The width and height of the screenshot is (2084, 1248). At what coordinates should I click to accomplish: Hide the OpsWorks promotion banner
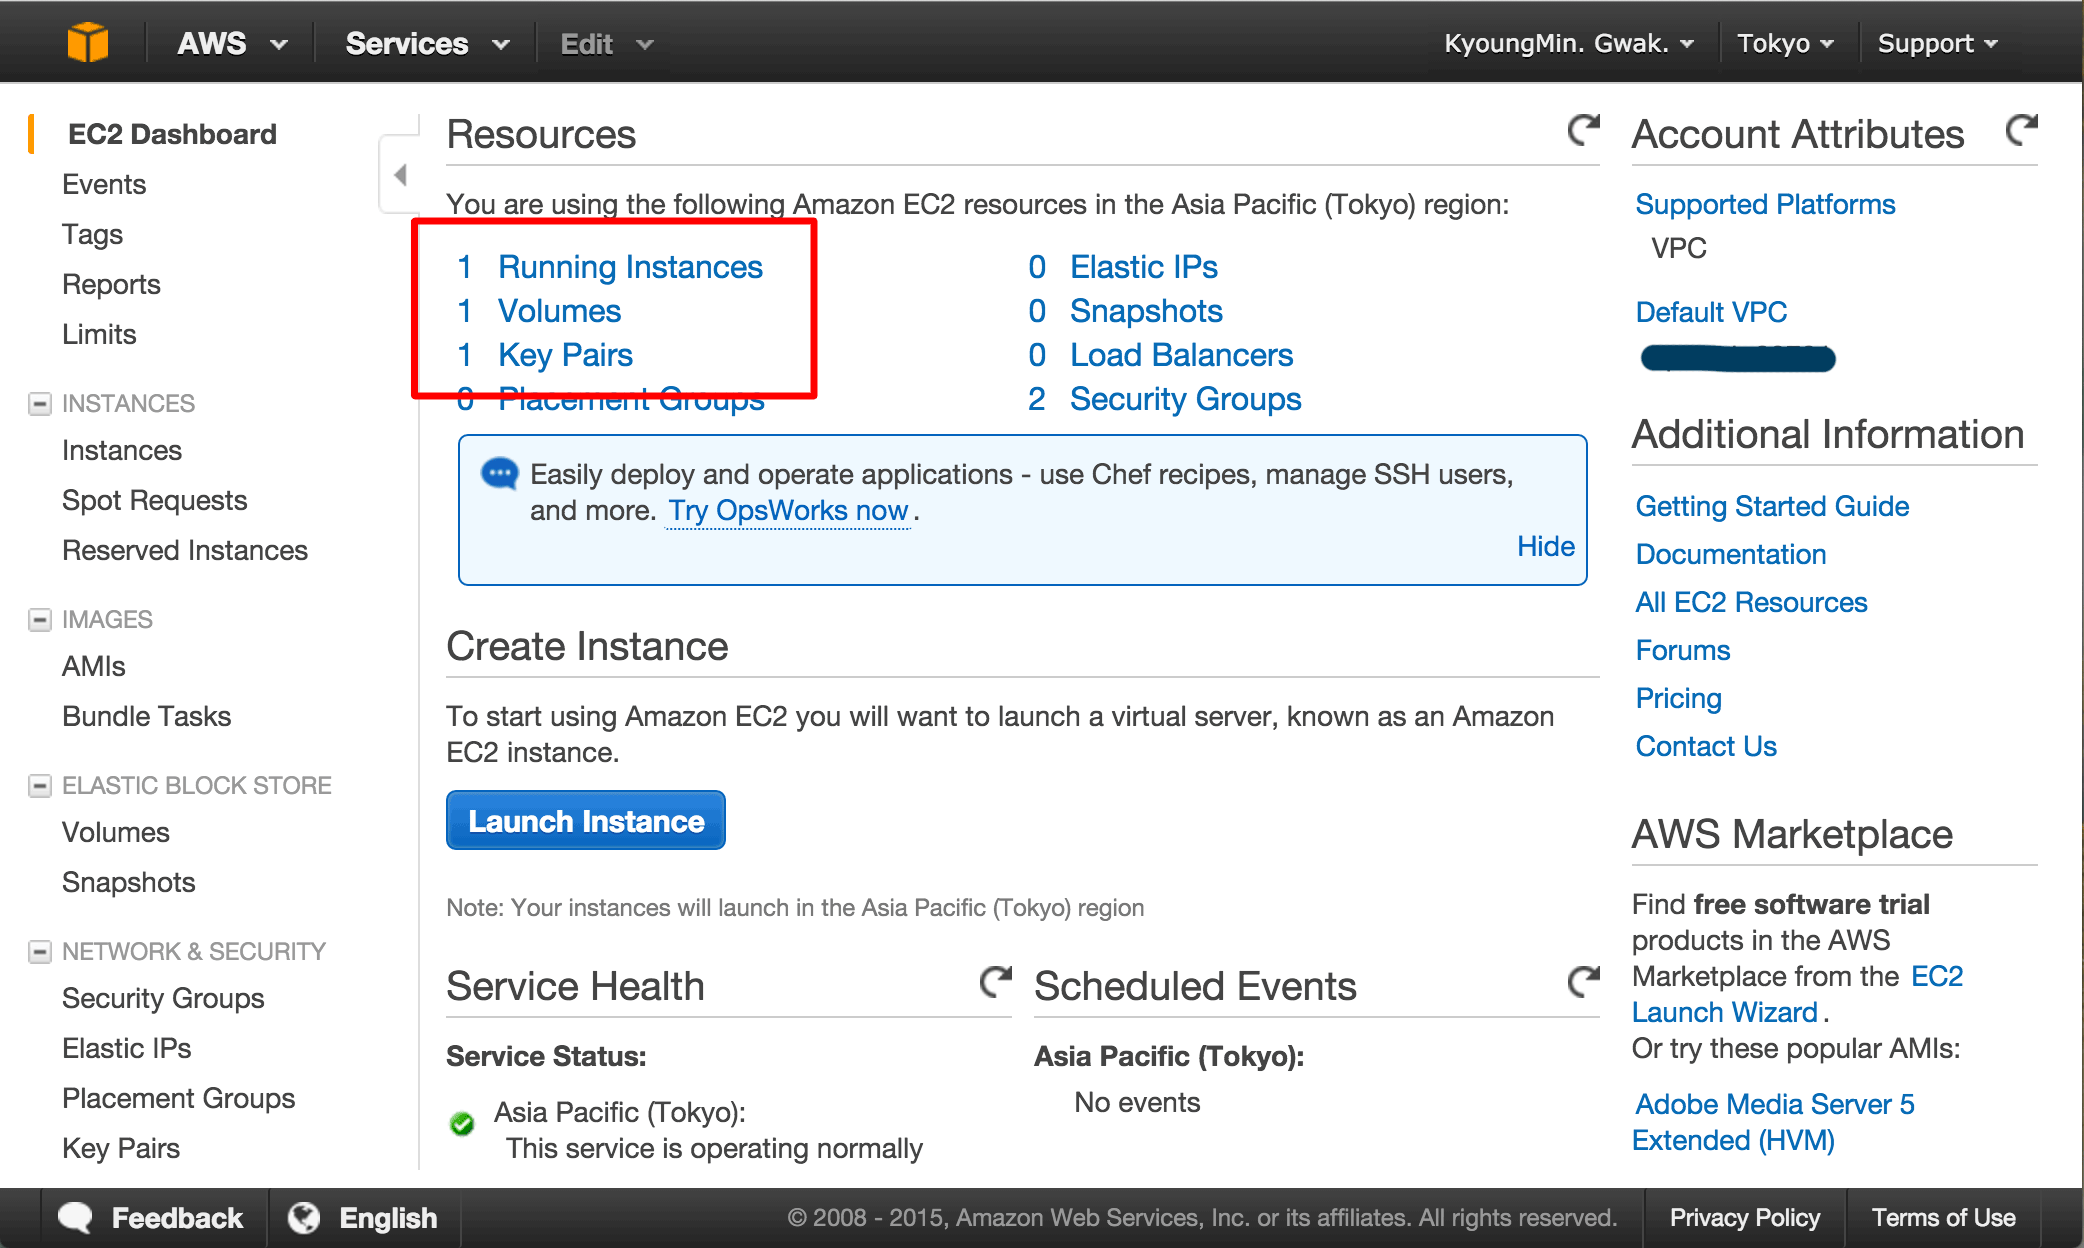[x=1545, y=546]
